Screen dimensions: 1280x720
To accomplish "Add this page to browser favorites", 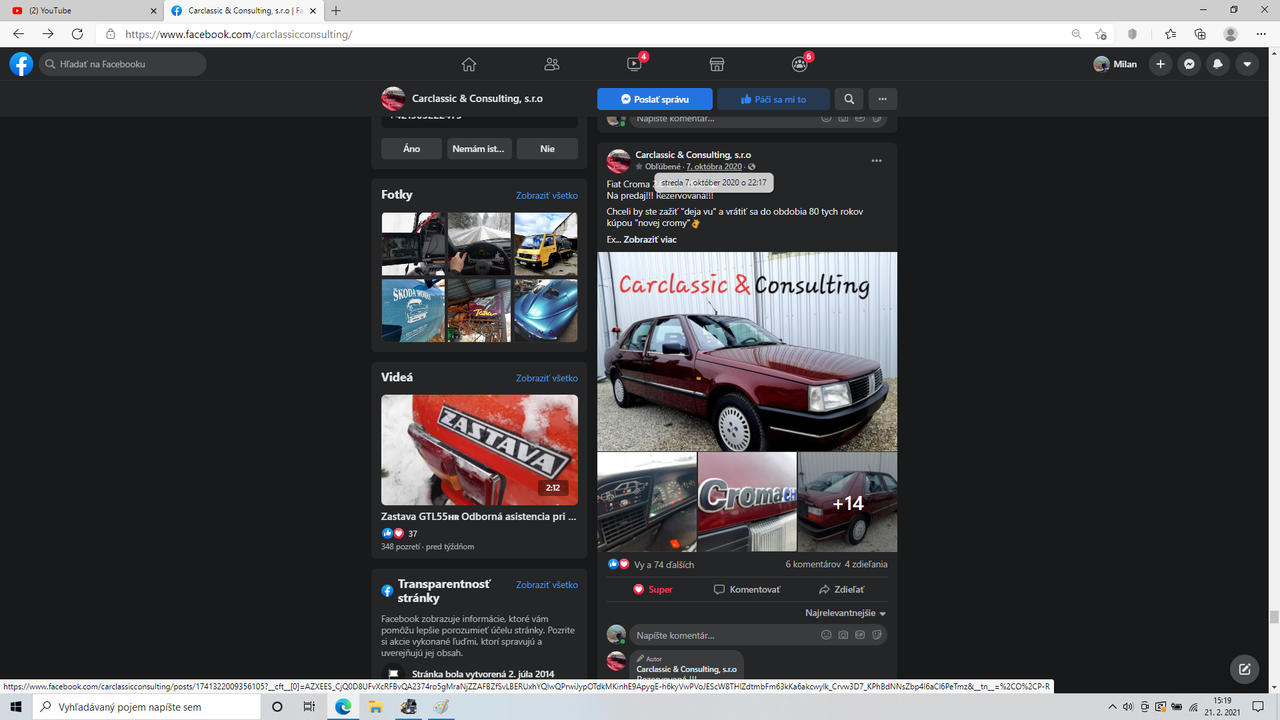I will 1101,34.
